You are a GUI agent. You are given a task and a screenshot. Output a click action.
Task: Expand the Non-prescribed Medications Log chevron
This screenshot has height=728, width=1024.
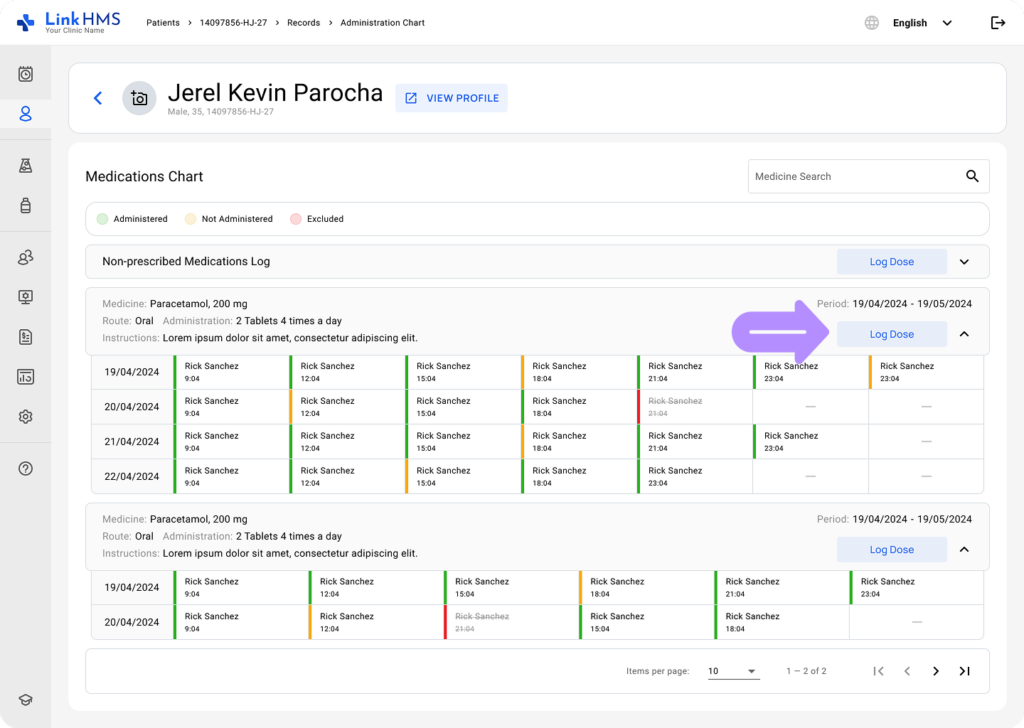tap(964, 262)
